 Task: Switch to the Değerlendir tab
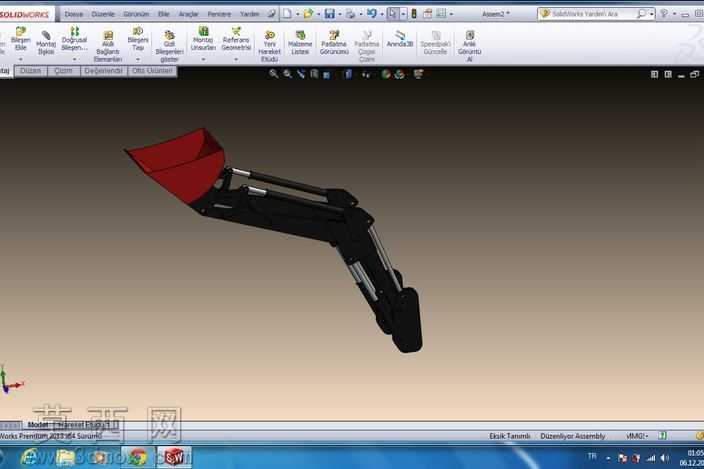tap(104, 71)
